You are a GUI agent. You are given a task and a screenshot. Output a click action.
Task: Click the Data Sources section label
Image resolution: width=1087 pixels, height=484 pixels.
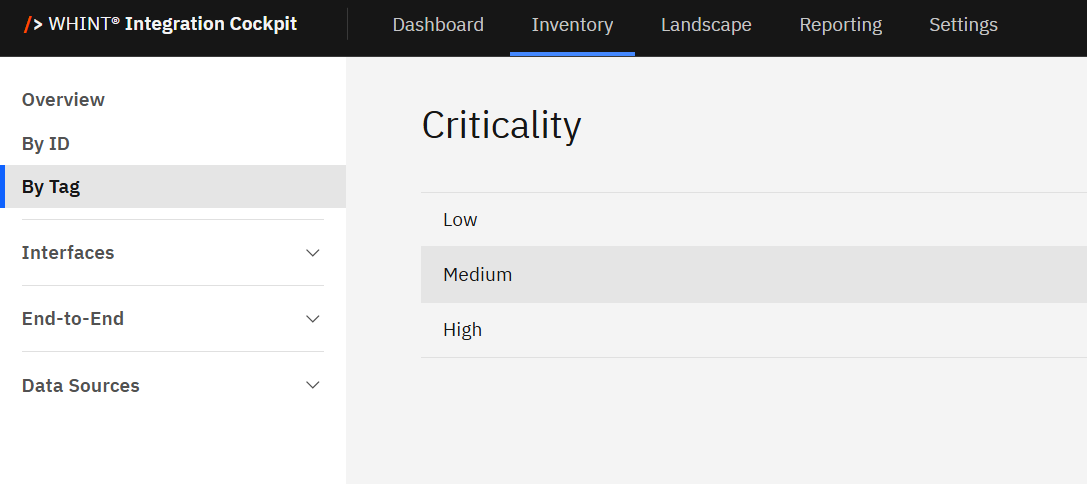81,386
